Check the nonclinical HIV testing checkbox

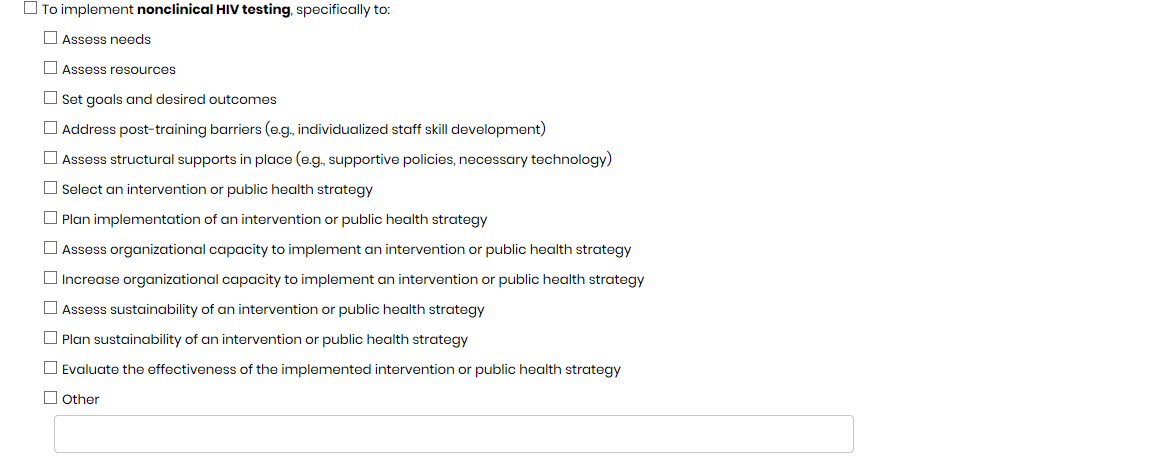point(30,9)
